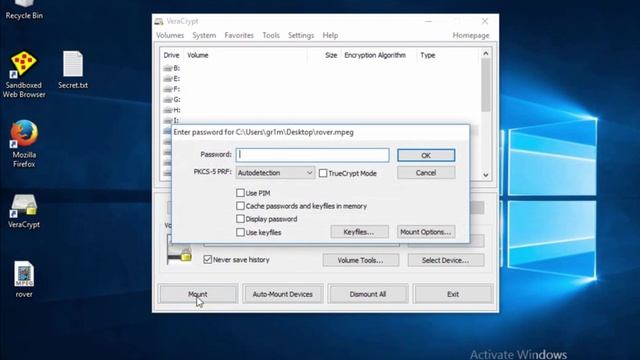Open the Help menu

[330, 36]
